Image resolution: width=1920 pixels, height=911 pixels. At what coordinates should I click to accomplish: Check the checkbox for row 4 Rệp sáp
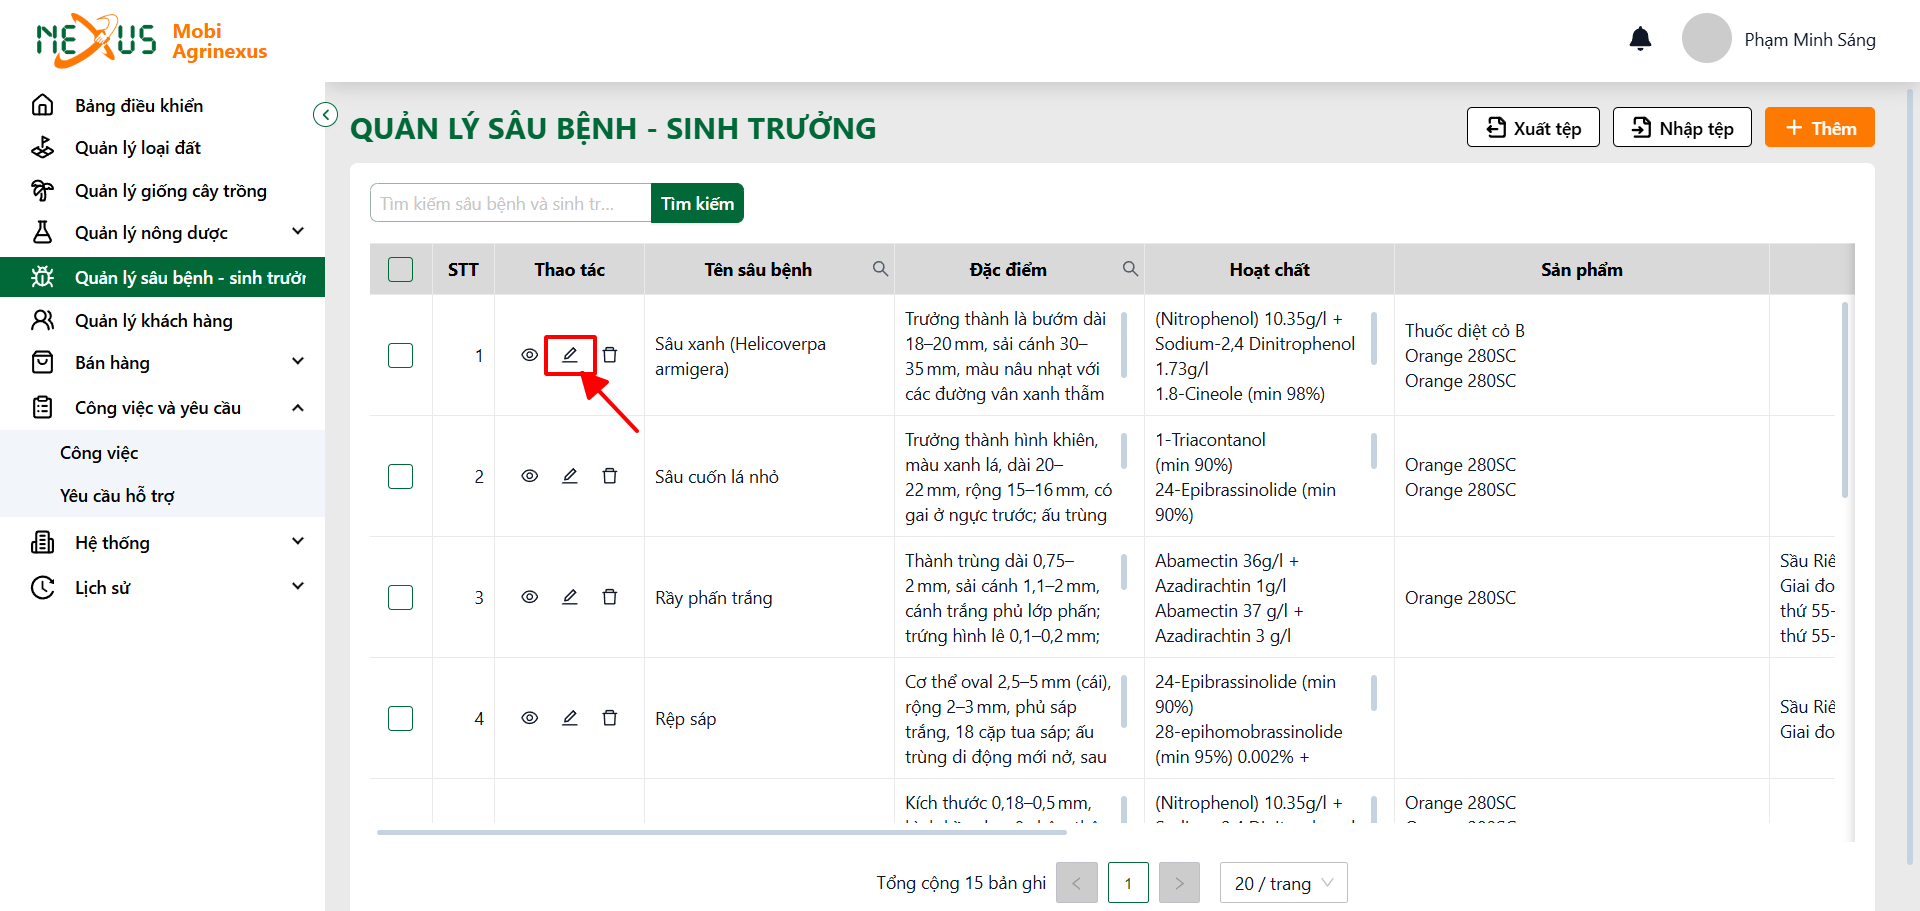click(x=400, y=718)
